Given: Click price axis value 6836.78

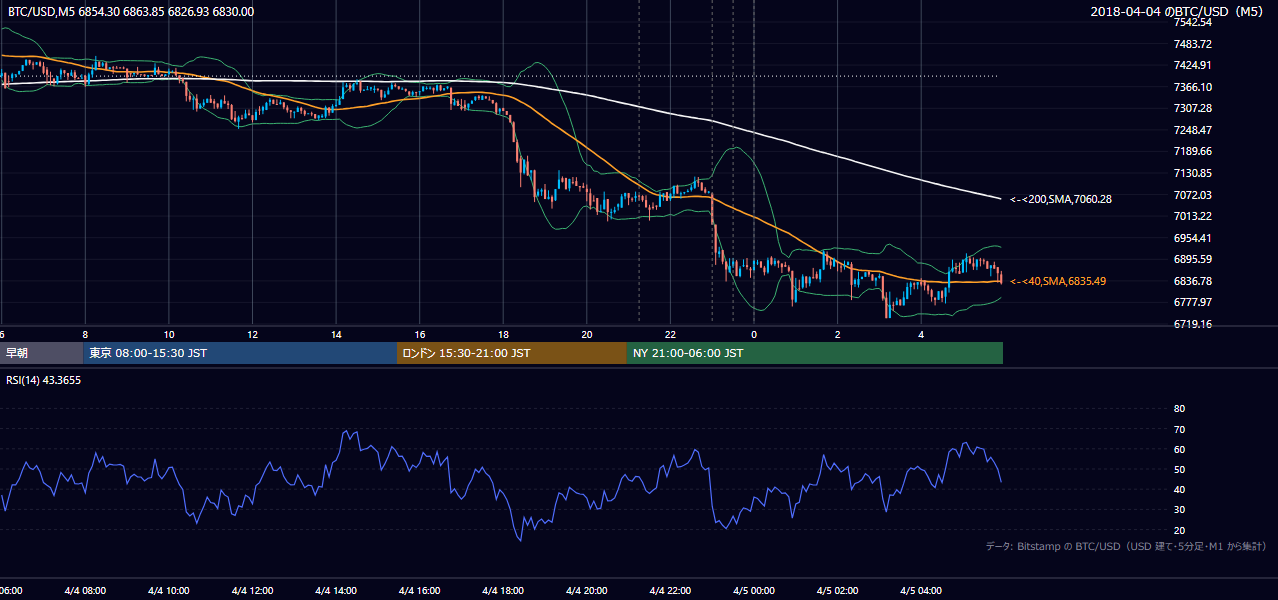Looking at the screenshot, I should pos(1193,281).
